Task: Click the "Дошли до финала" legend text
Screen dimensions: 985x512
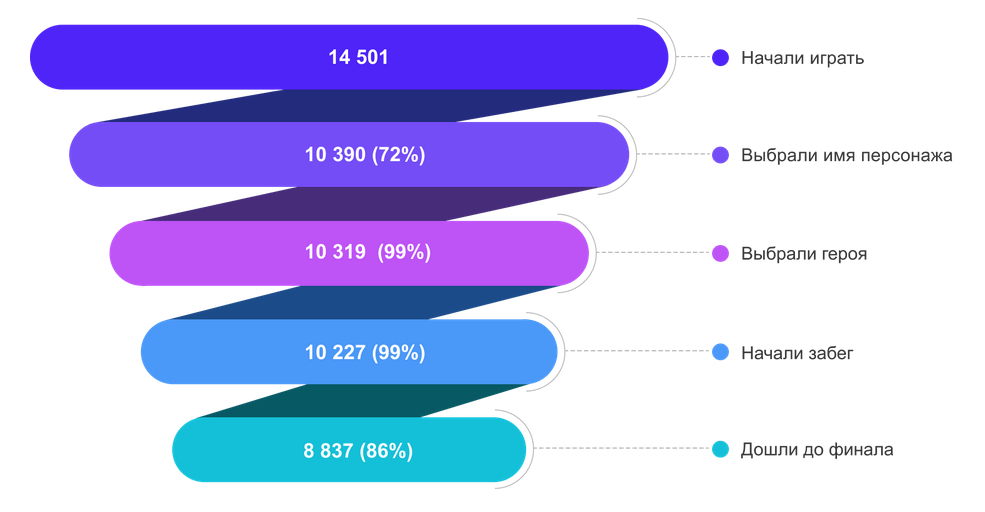Action: 817,450
